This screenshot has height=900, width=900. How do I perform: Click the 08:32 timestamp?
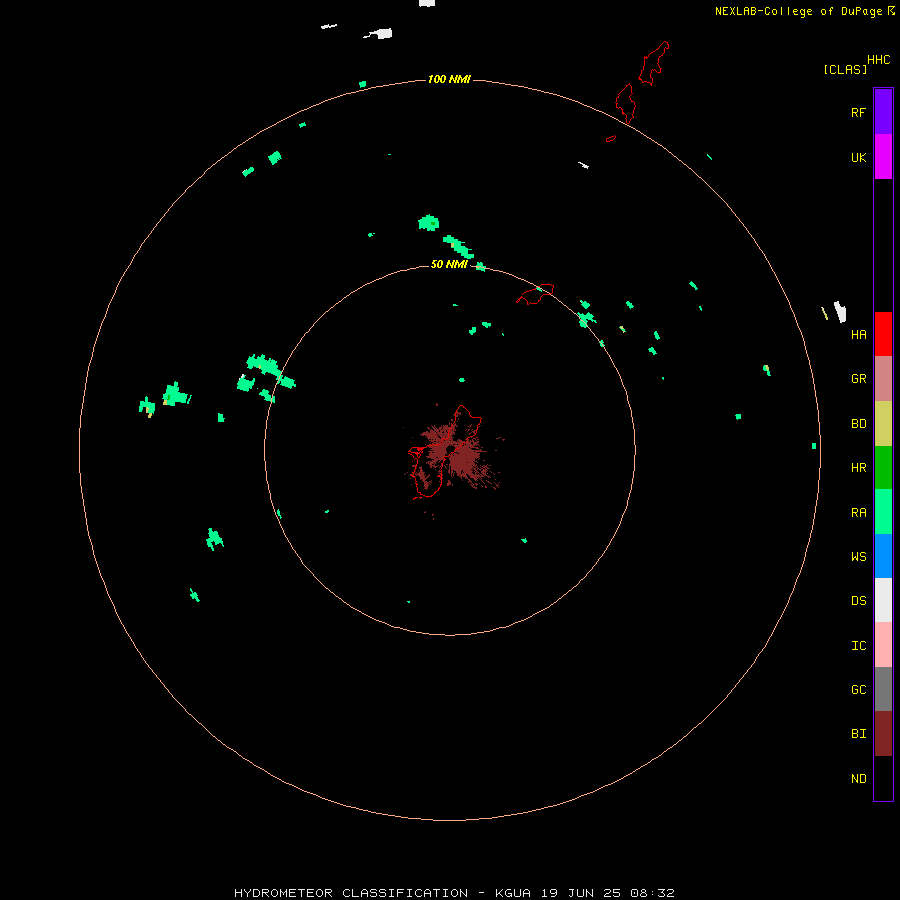[652, 893]
